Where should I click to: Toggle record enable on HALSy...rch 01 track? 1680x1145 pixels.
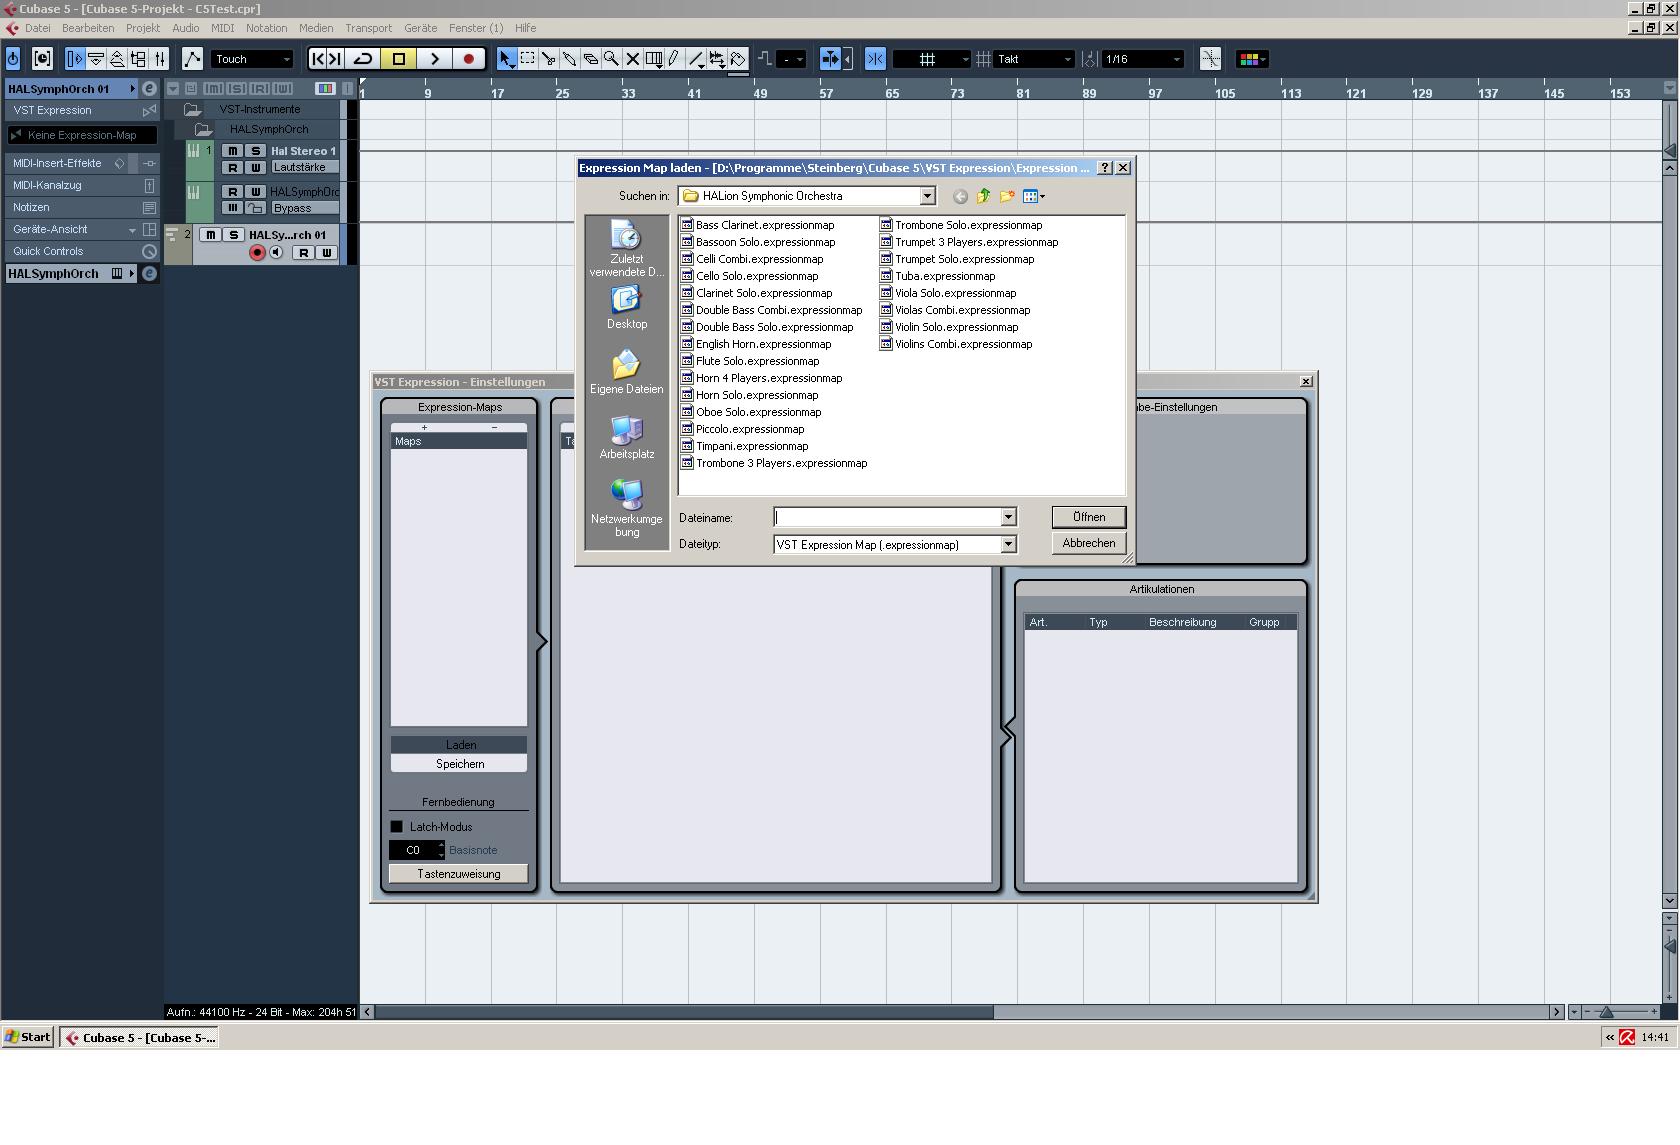coord(257,253)
